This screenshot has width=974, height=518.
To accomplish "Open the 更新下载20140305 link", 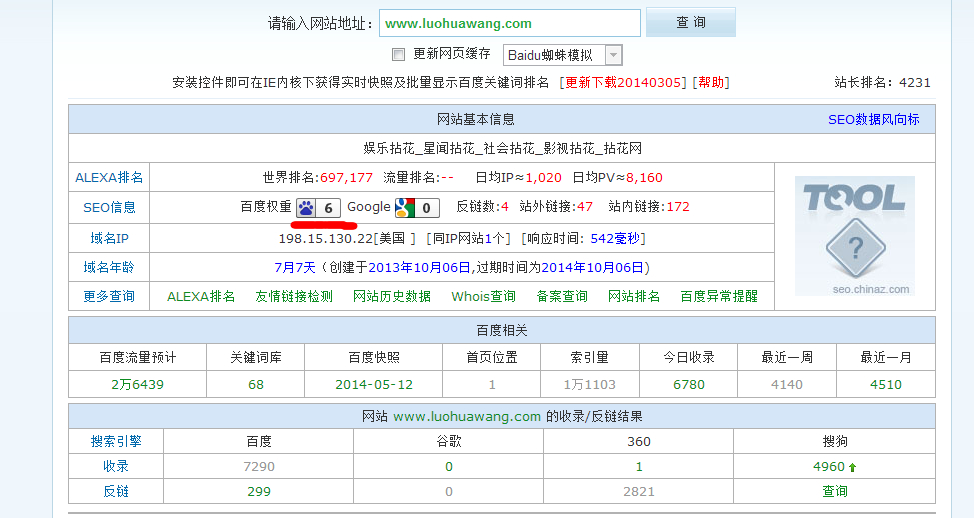I will [623, 83].
